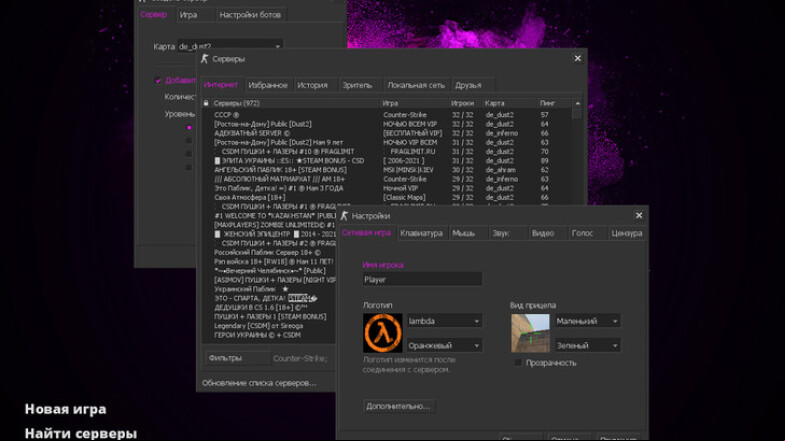Image resolution: width=785 pixels, height=441 pixels.
Task: Click Новая игра in main menu
Action: coord(66,409)
